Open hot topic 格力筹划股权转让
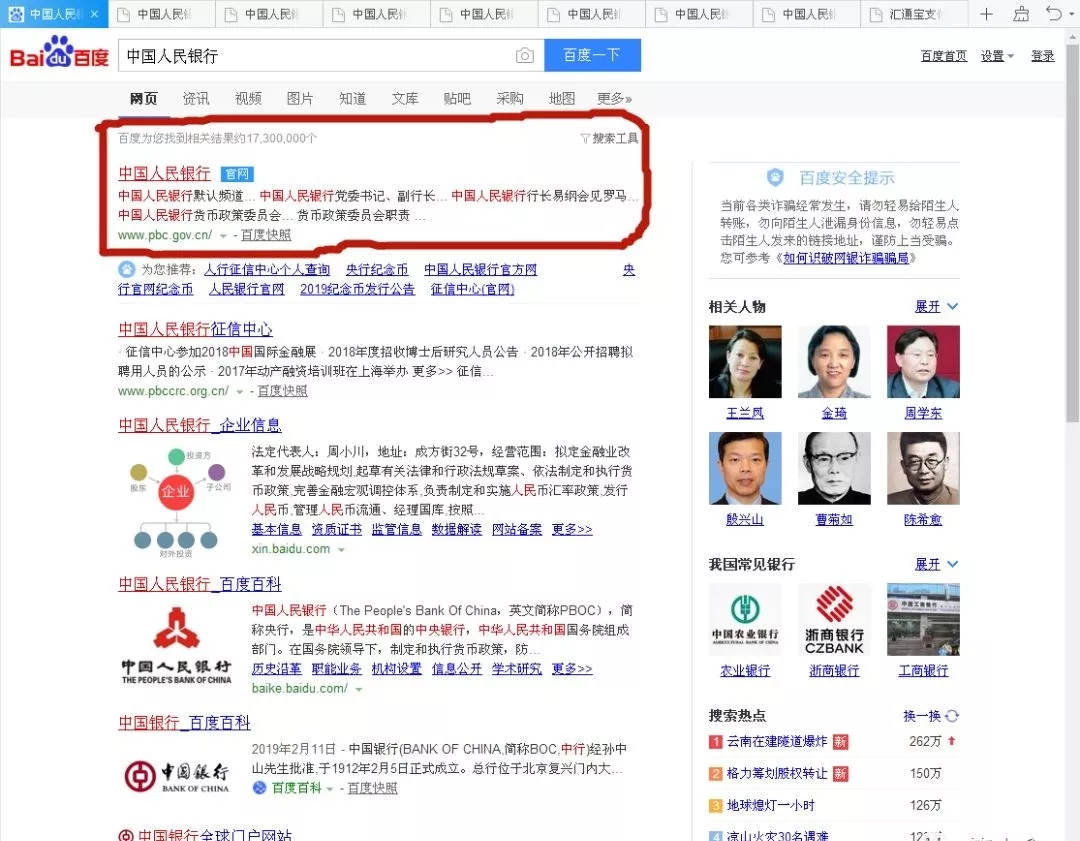Image resolution: width=1080 pixels, height=841 pixels. pyautogui.click(x=777, y=773)
